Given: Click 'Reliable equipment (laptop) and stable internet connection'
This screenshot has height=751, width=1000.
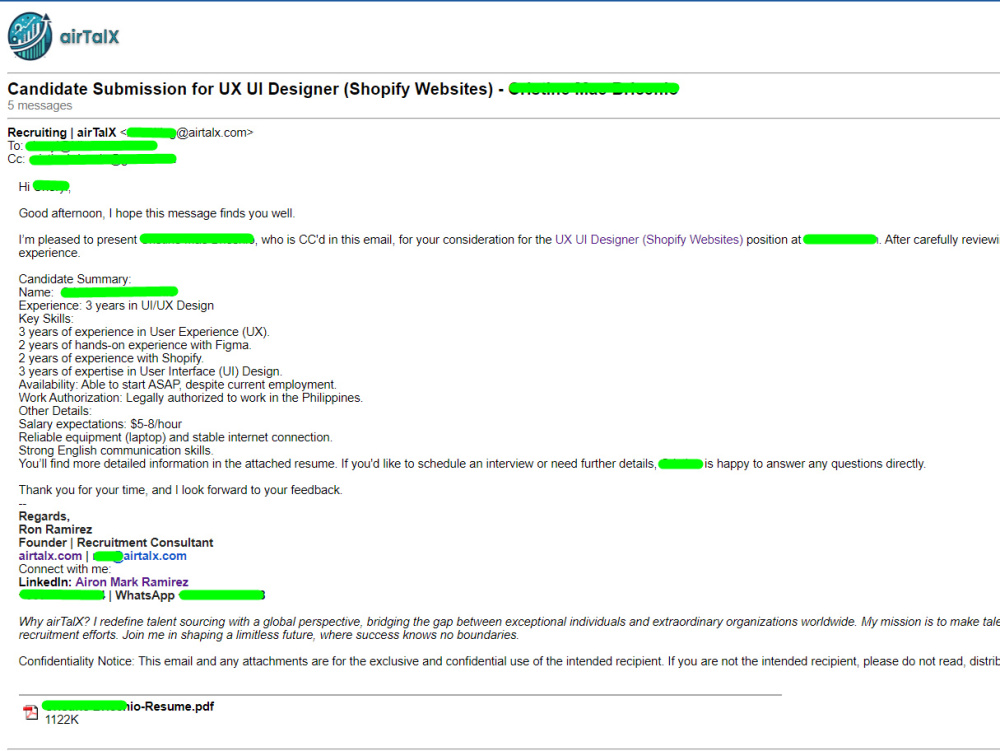Looking at the screenshot, I should (x=175, y=437).
